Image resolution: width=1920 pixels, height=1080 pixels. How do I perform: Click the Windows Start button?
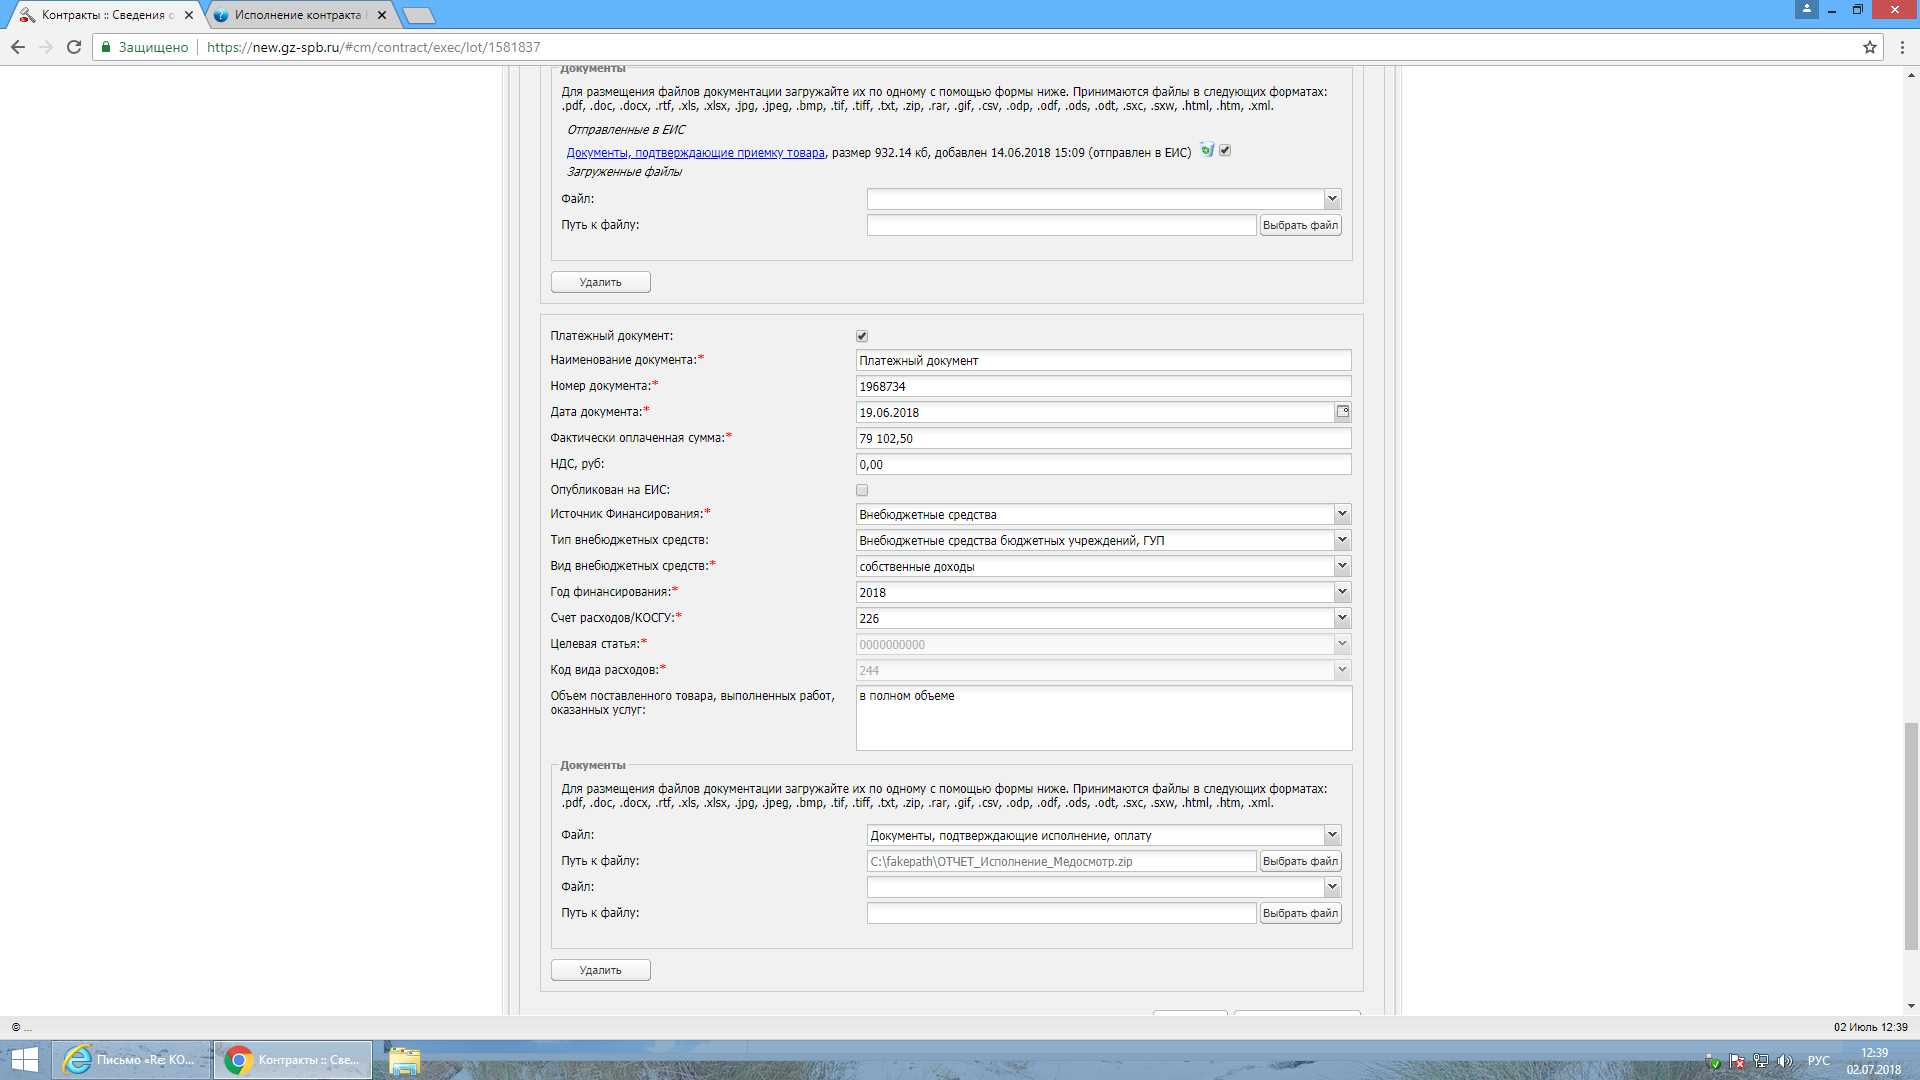pyautogui.click(x=24, y=1060)
